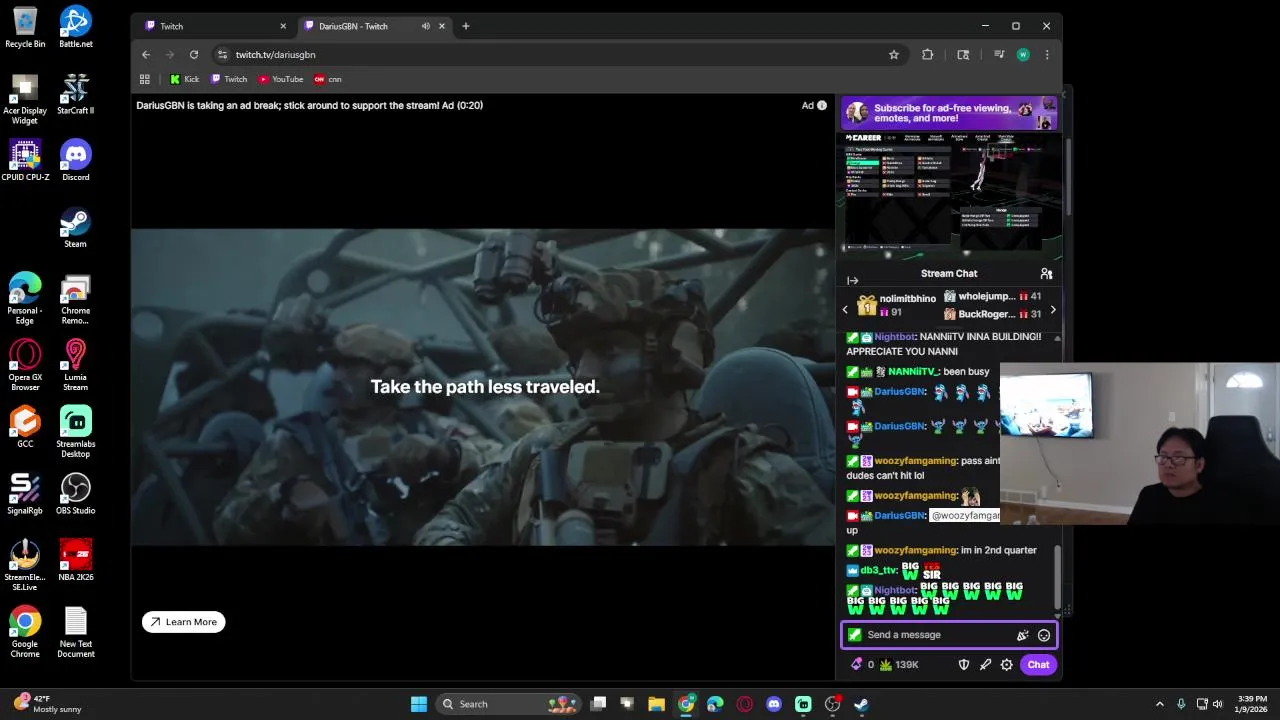Open the OBS Studio desktop icon

pyautogui.click(x=76, y=494)
